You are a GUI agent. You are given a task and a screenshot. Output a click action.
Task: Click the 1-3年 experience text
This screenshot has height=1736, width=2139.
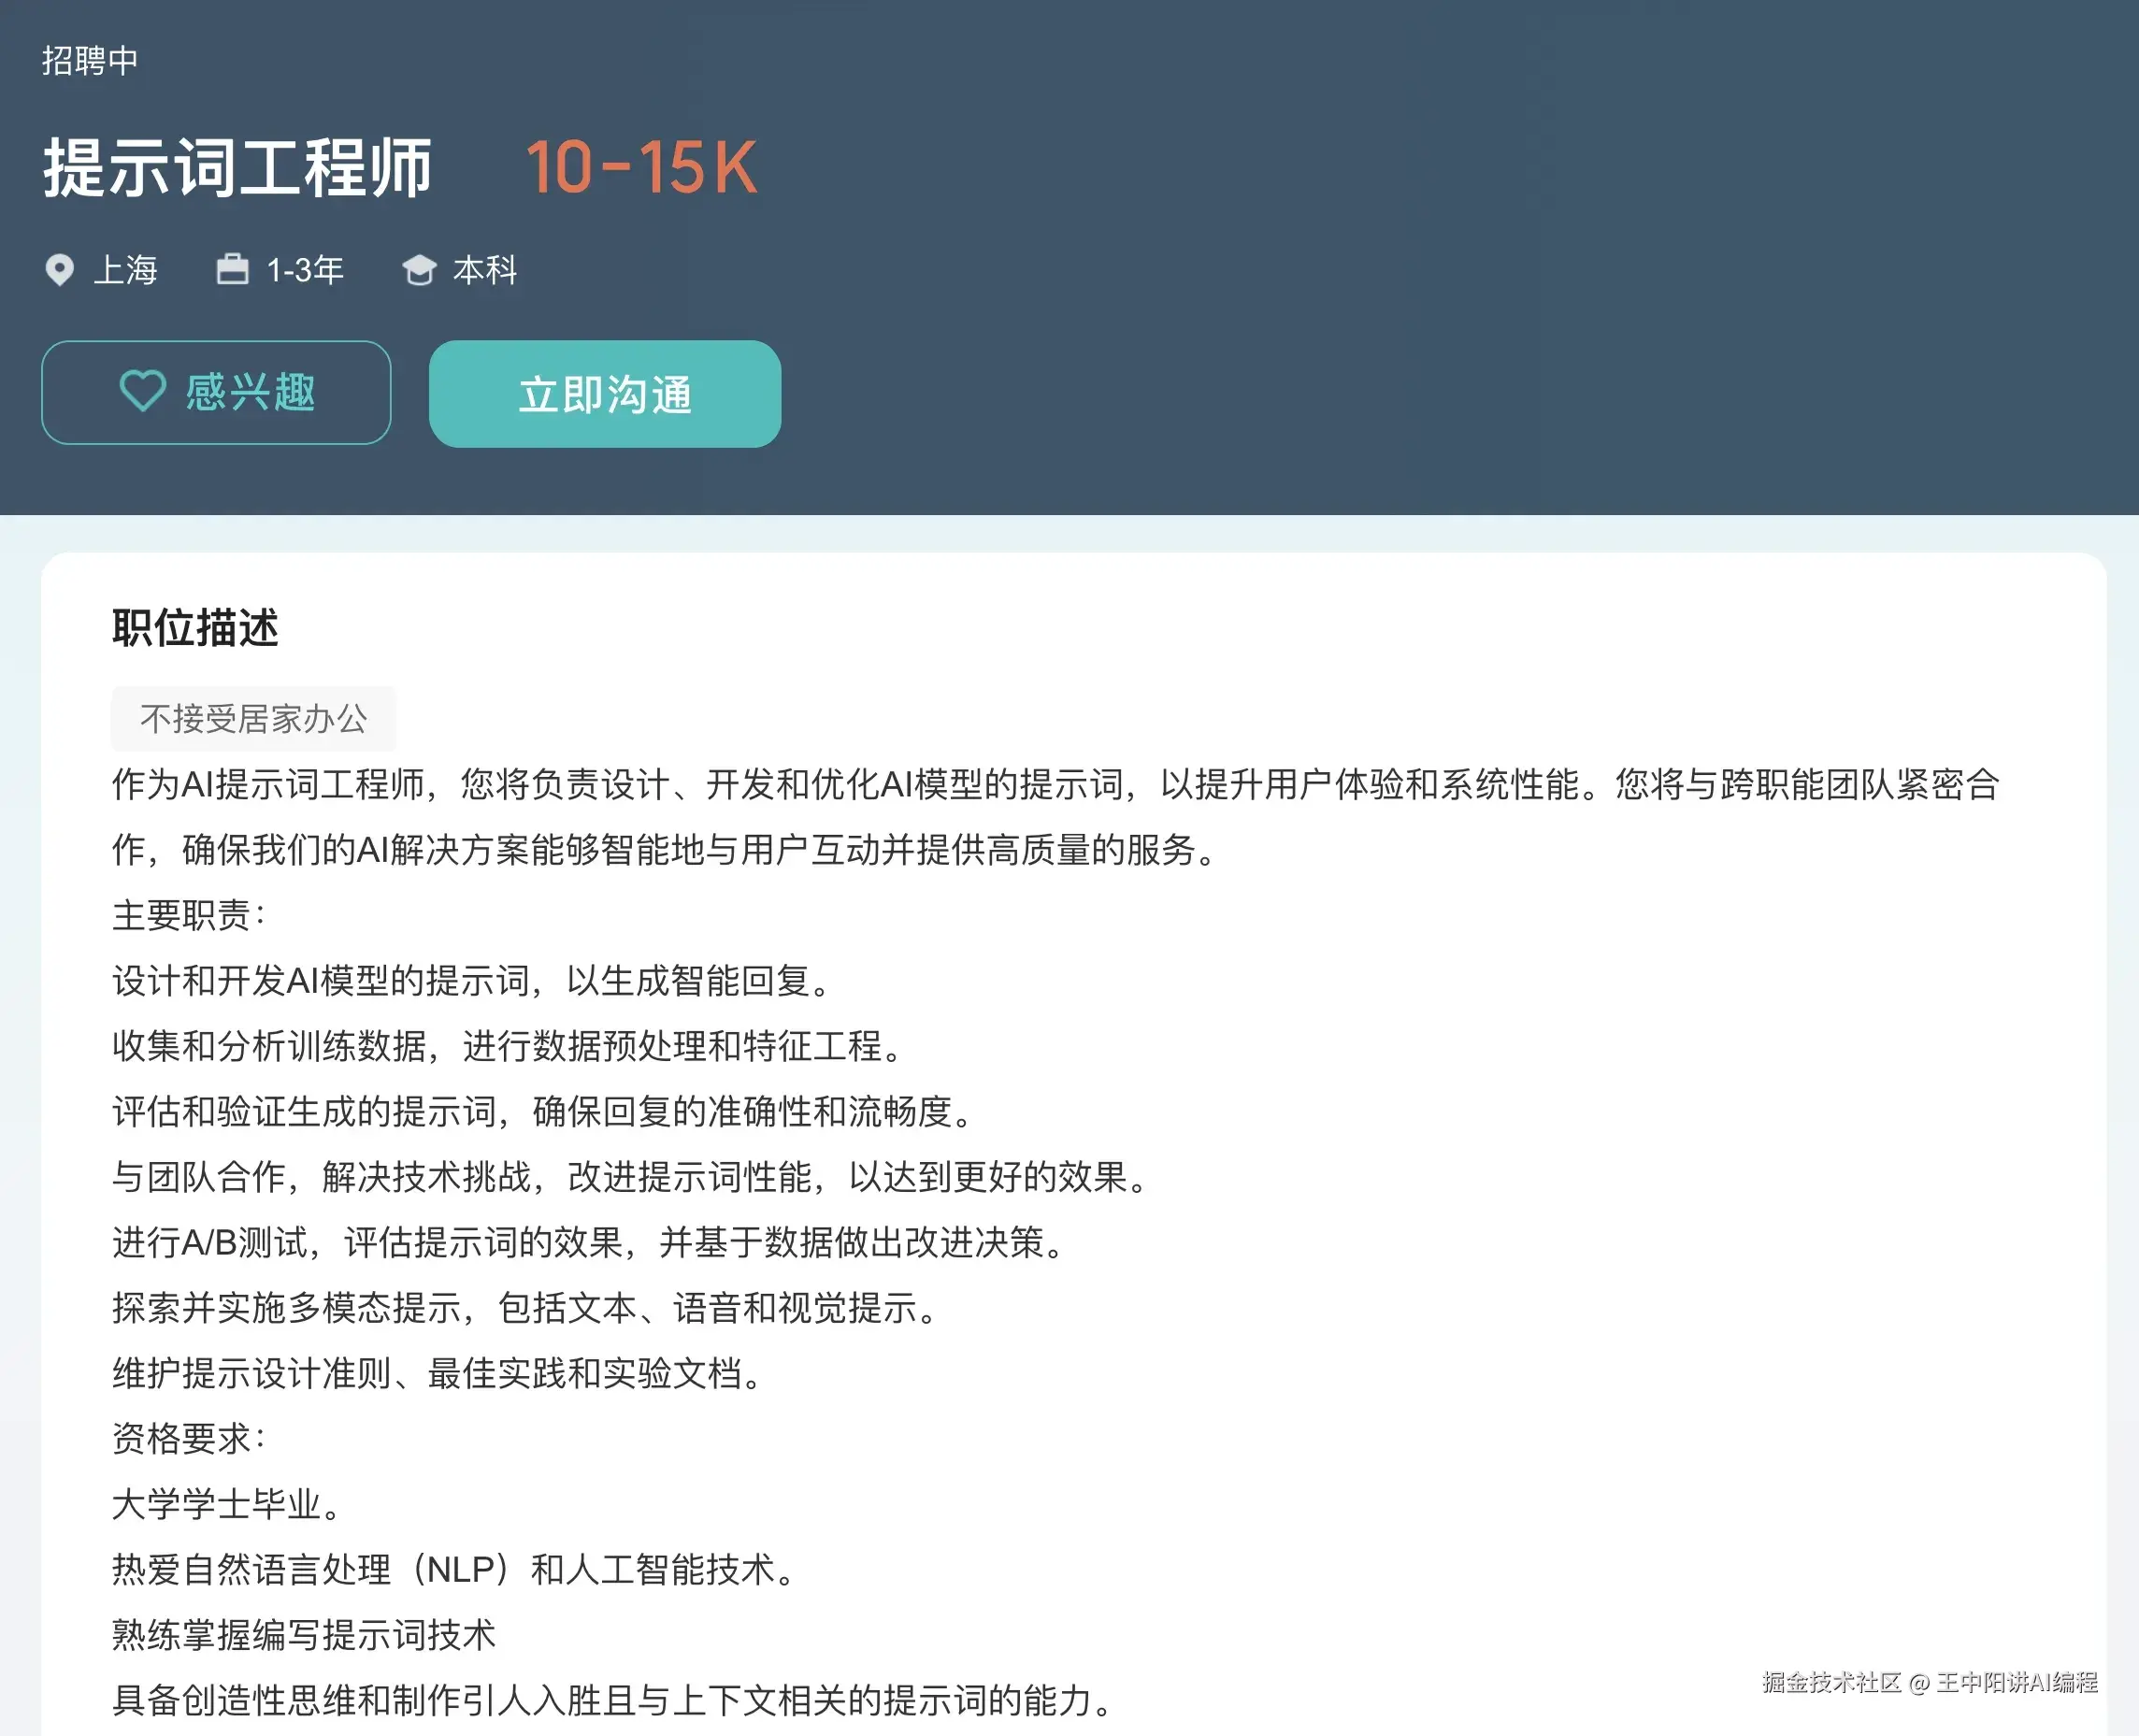click(305, 270)
